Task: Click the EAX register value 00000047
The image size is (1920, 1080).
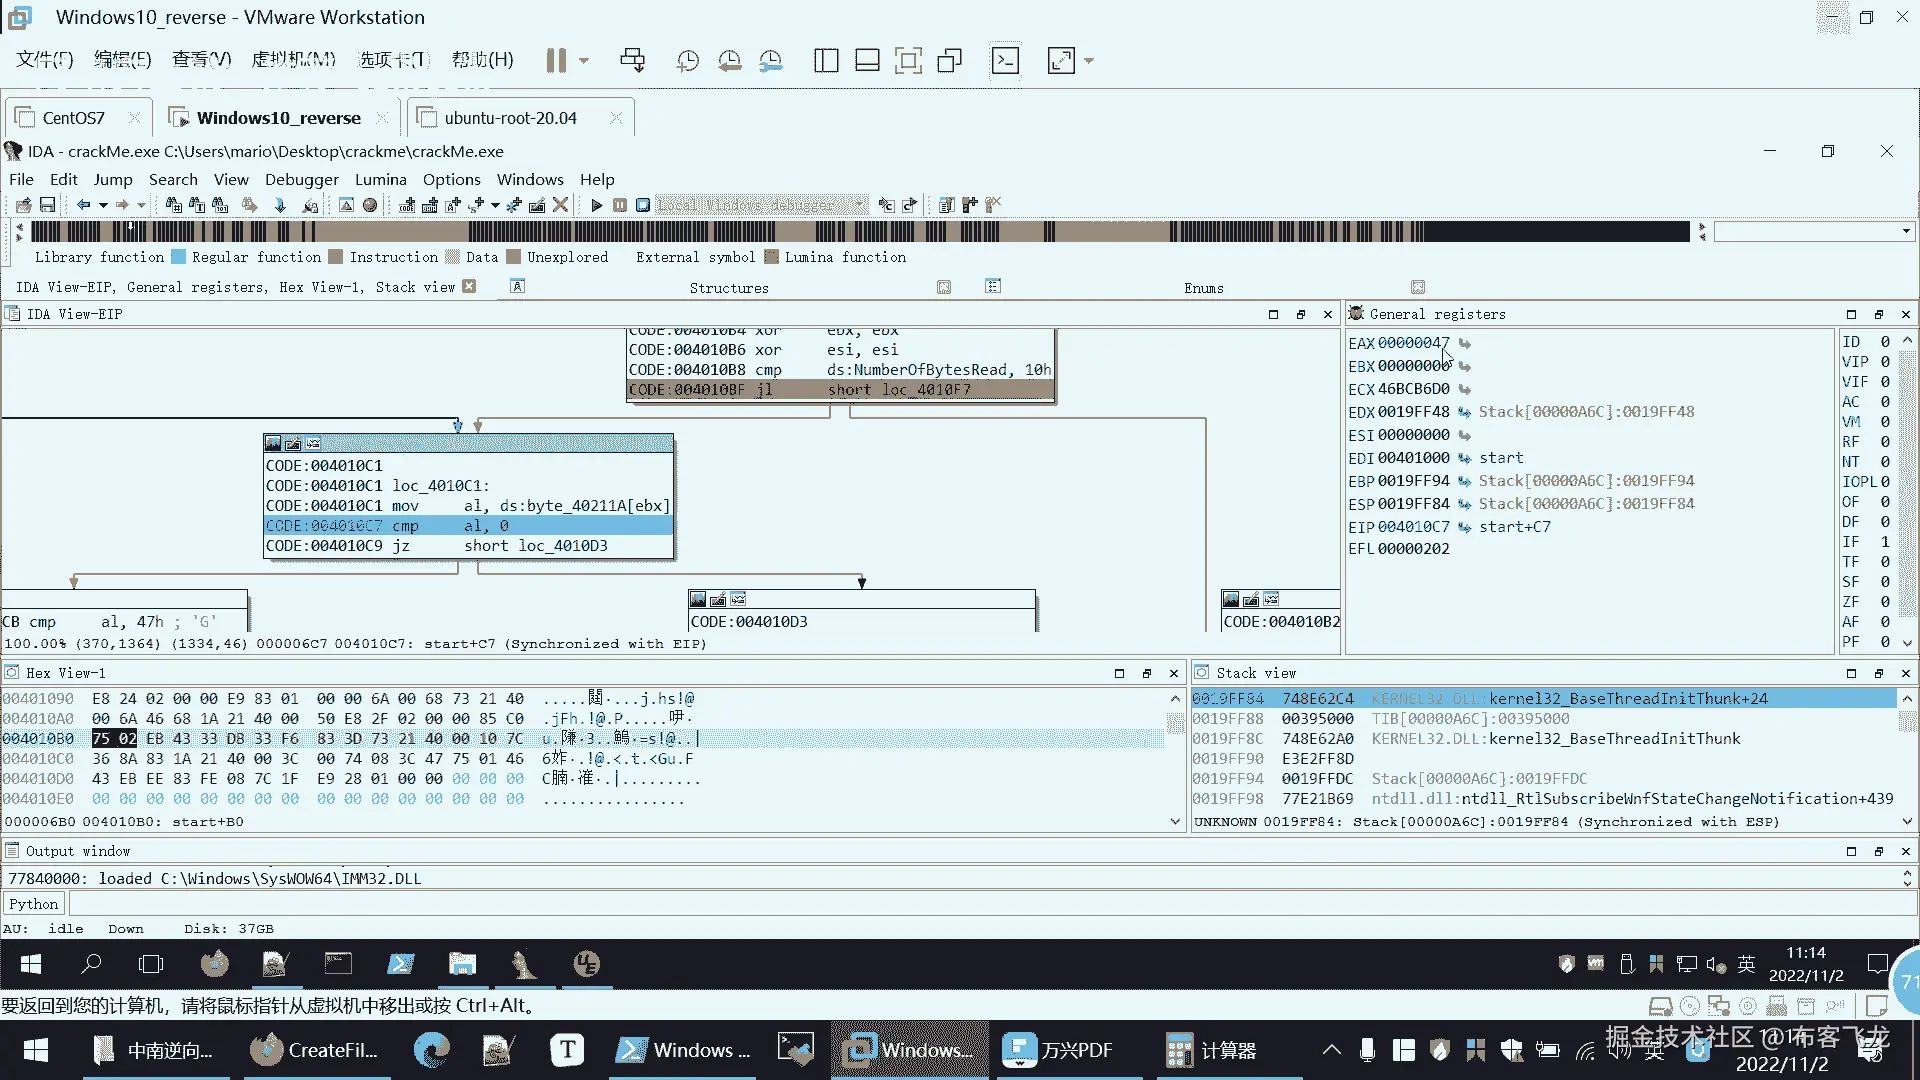Action: 1413,343
